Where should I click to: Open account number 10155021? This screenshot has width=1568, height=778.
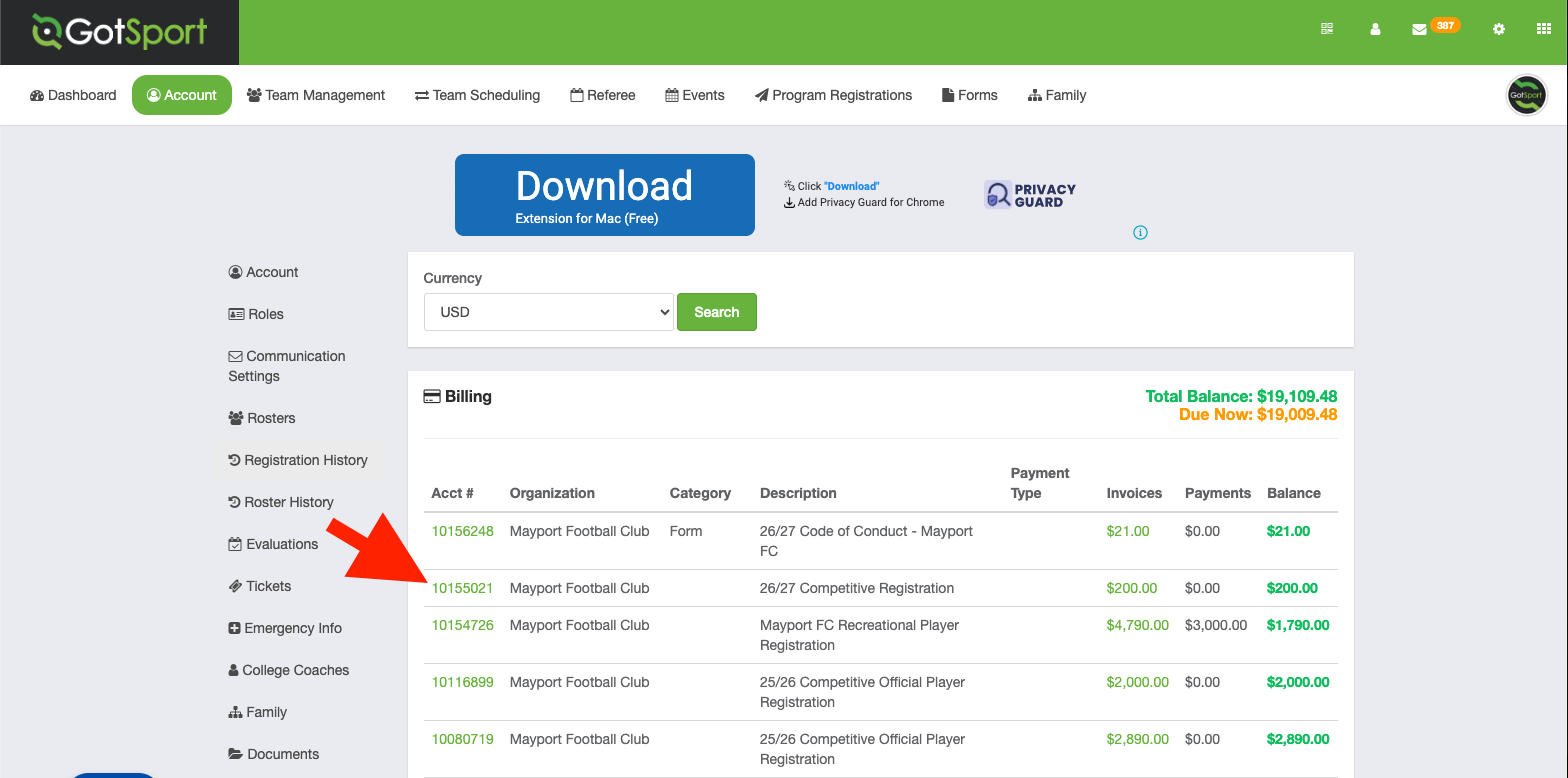[x=463, y=588]
